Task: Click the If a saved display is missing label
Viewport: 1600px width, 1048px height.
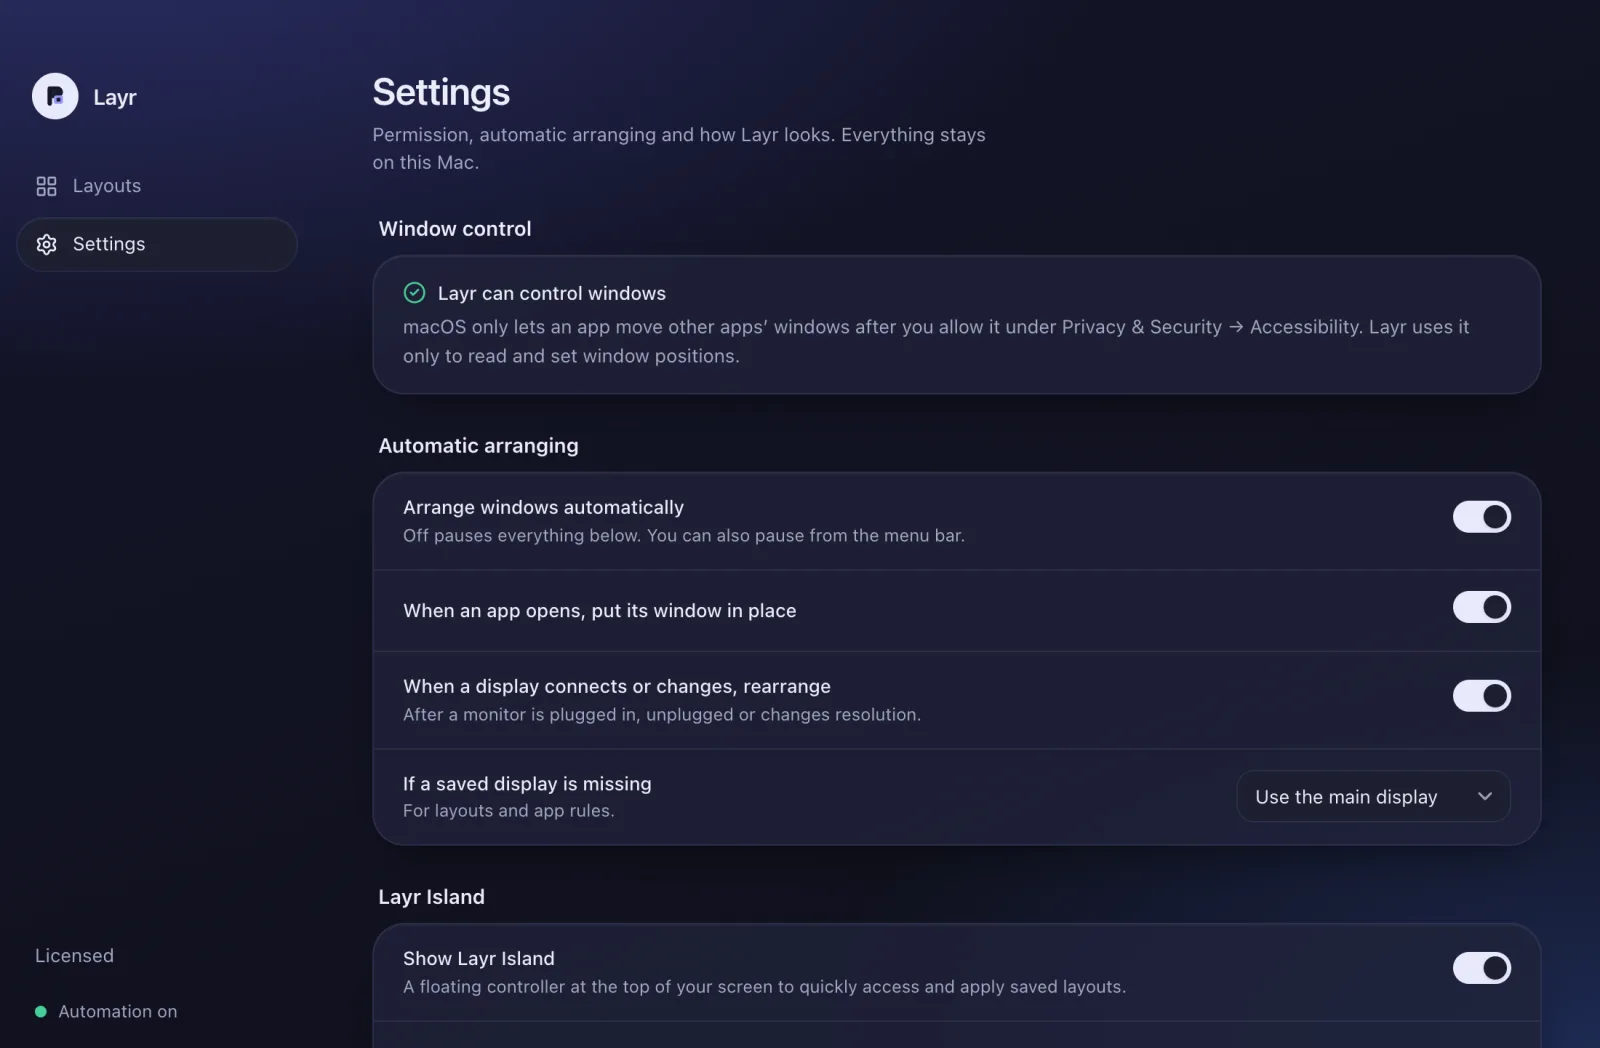Action: (527, 784)
